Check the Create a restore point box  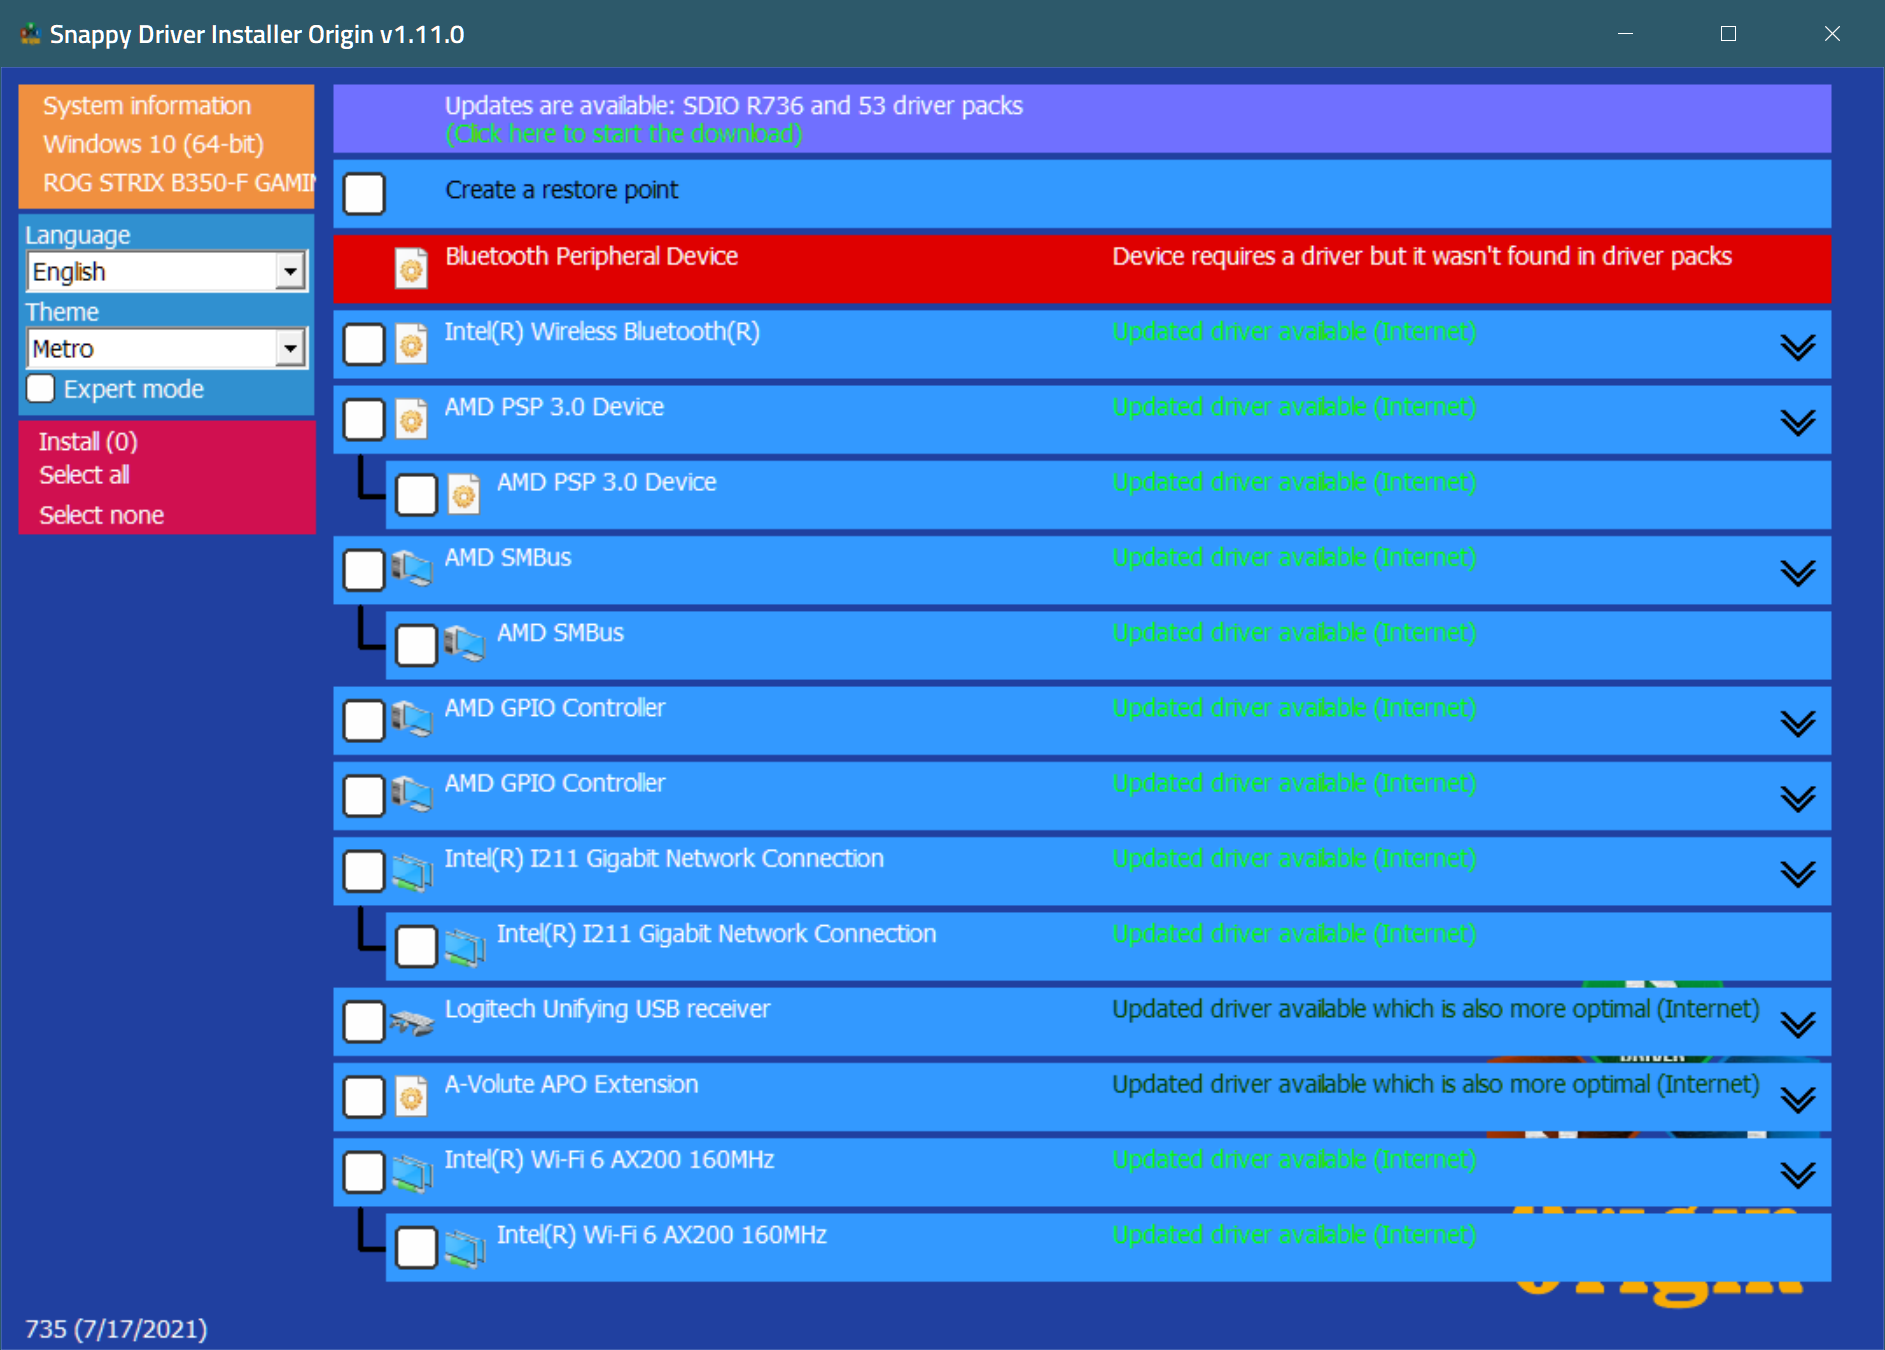pos(364,193)
